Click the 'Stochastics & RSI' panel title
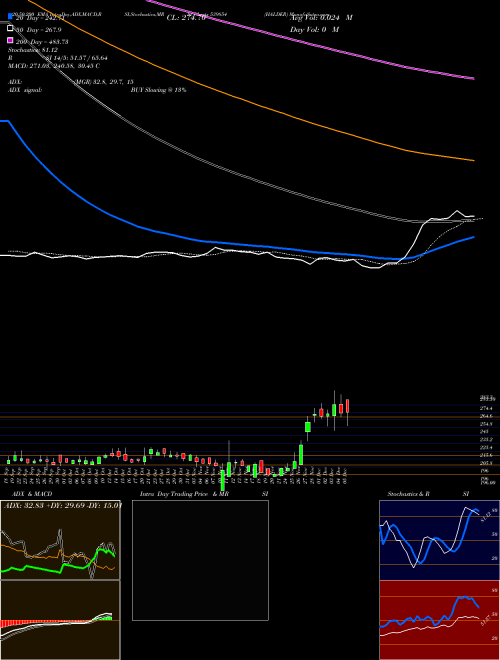Image resolution: width=500 pixels, height=660 pixels. (x=428, y=494)
